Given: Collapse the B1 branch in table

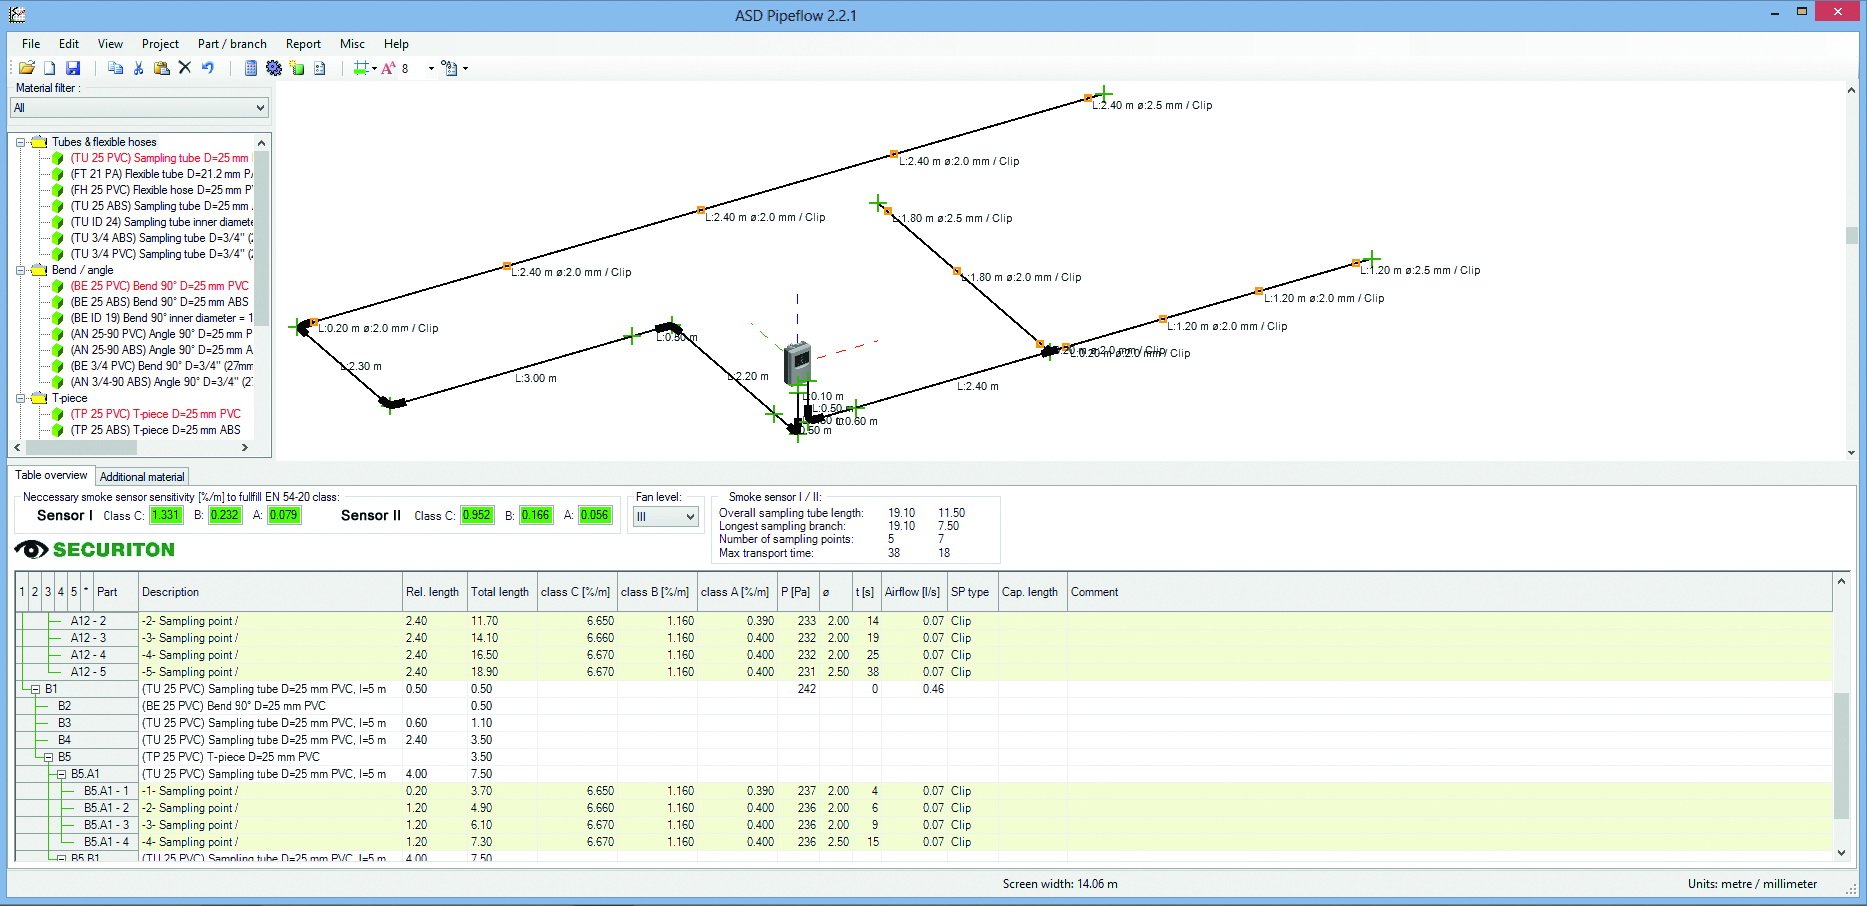Looking at the screenshot, I should click(35, 689).
